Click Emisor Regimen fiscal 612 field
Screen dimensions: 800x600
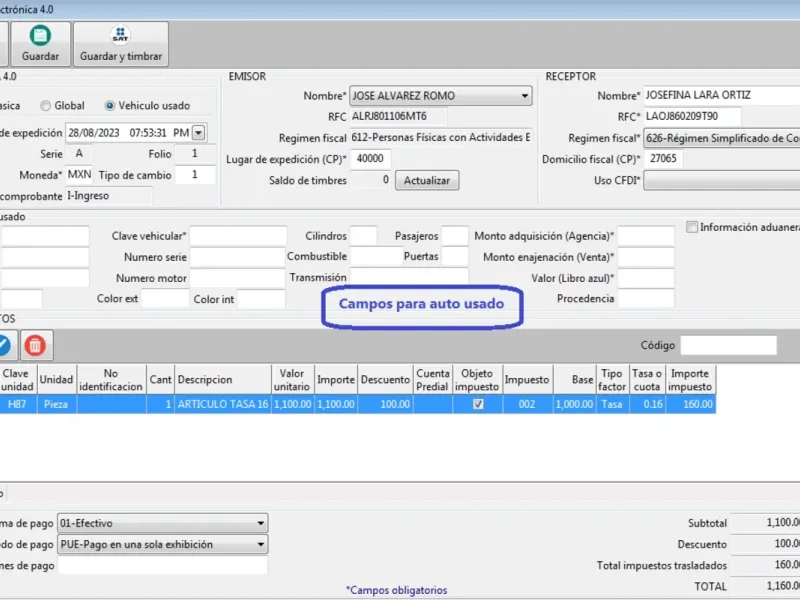point(441,138)
